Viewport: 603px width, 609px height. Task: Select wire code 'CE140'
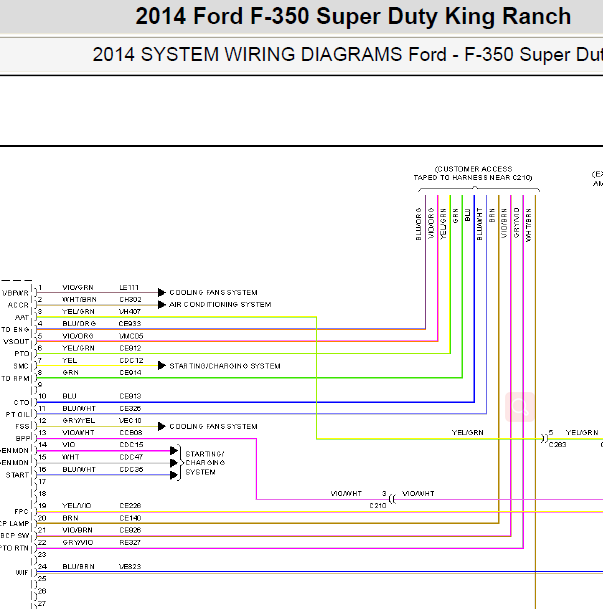pyautogui.click(x=130, y=518)
